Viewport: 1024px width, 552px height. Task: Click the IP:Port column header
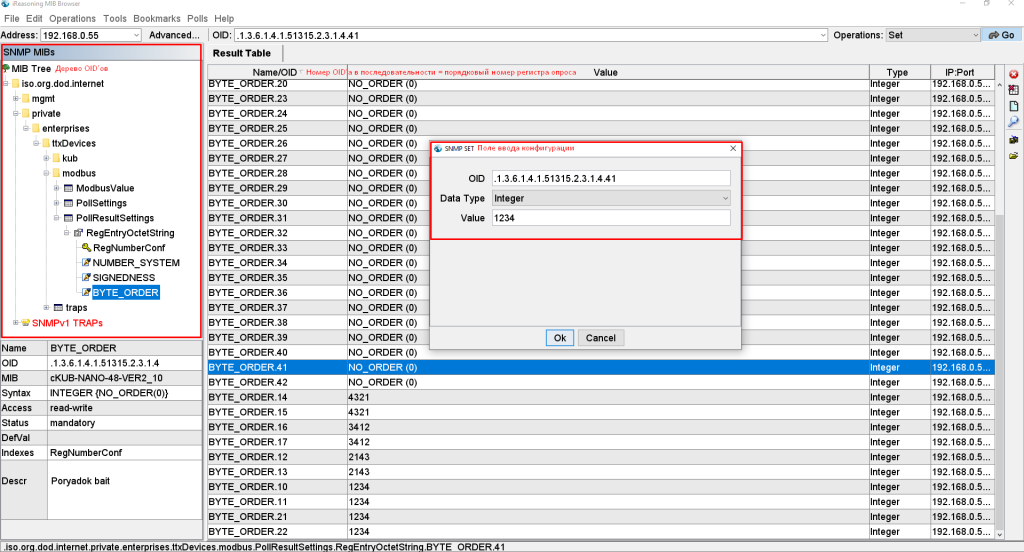click(x=961, y=73)
